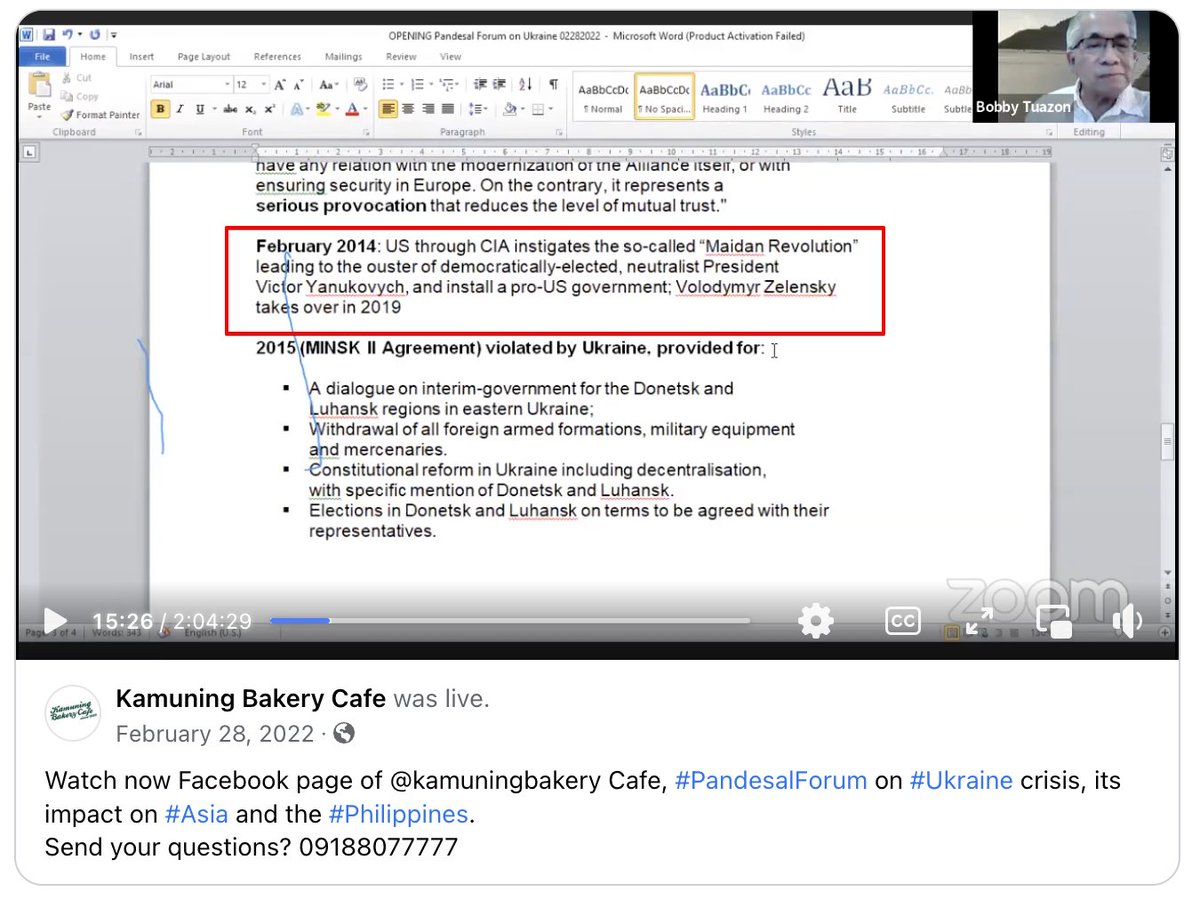Click the Cut command in the Clipboard group
Viewport: 1200px width, 900px height.
[x=77, y=78]
